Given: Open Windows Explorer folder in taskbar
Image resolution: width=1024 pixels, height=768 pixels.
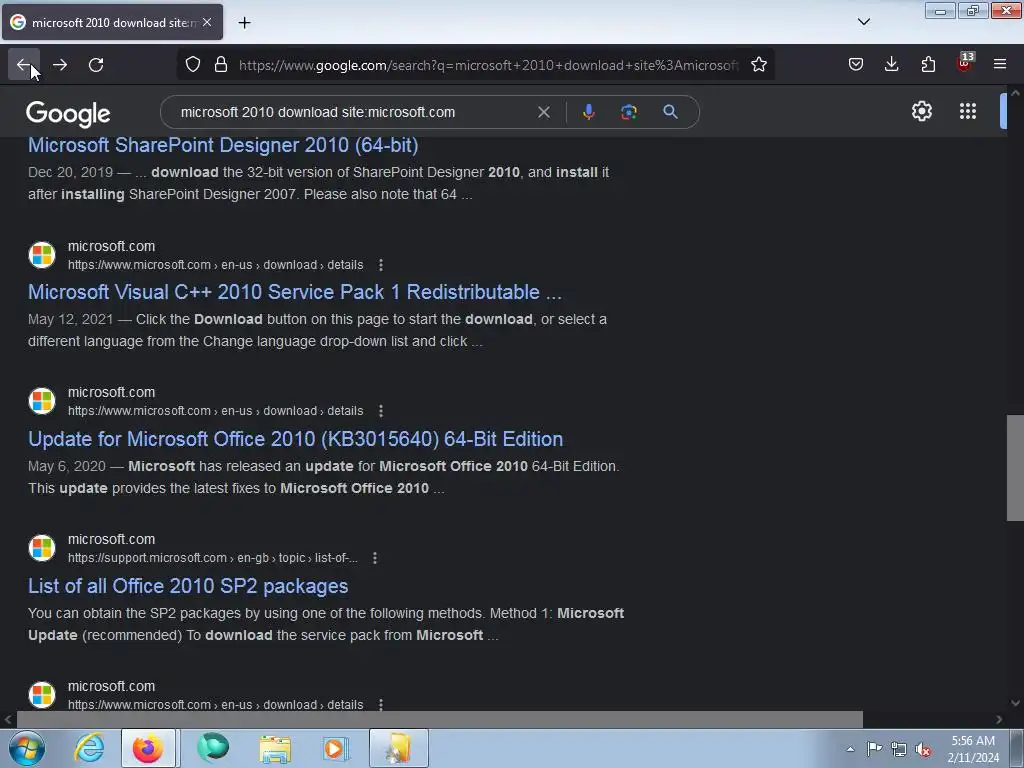Looking at the screenshot, I should point(275,748).
